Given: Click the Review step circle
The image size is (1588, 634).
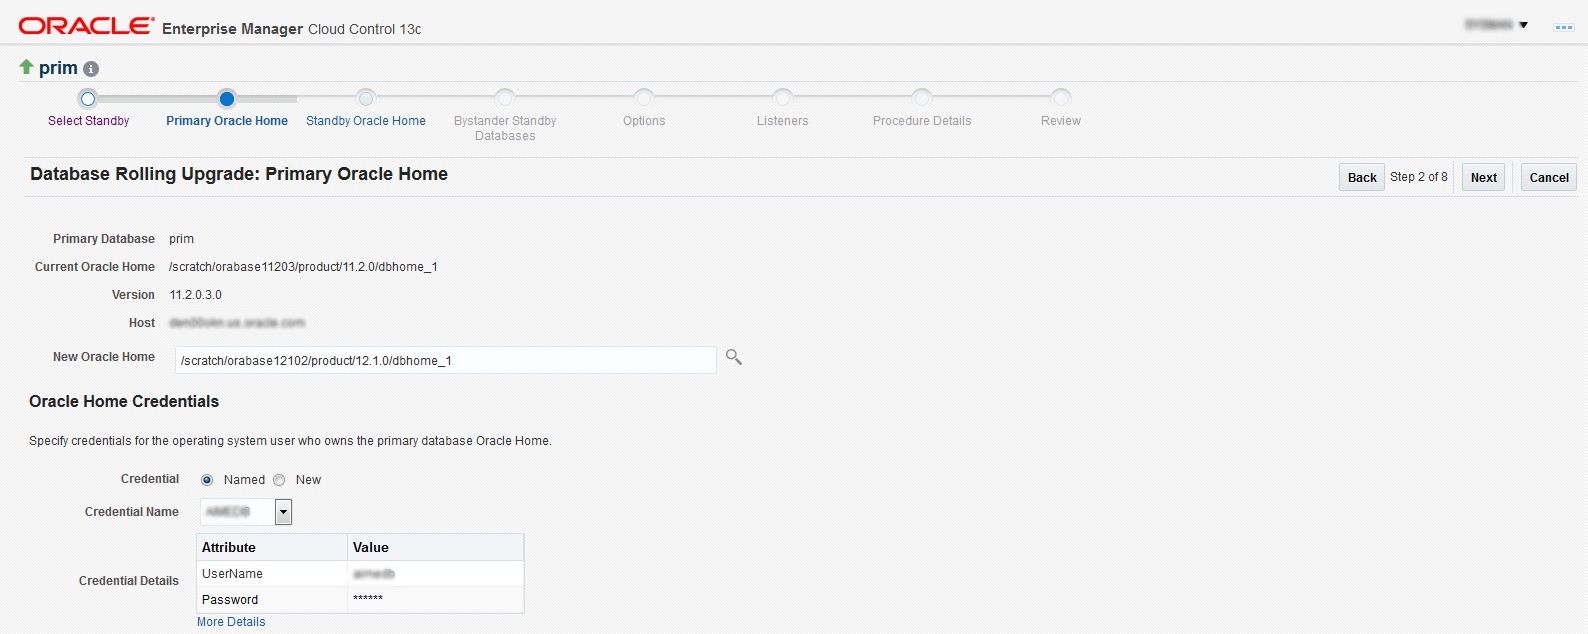Looking at the screenshot, I should pyautogui.click(x=1061, y=98).
